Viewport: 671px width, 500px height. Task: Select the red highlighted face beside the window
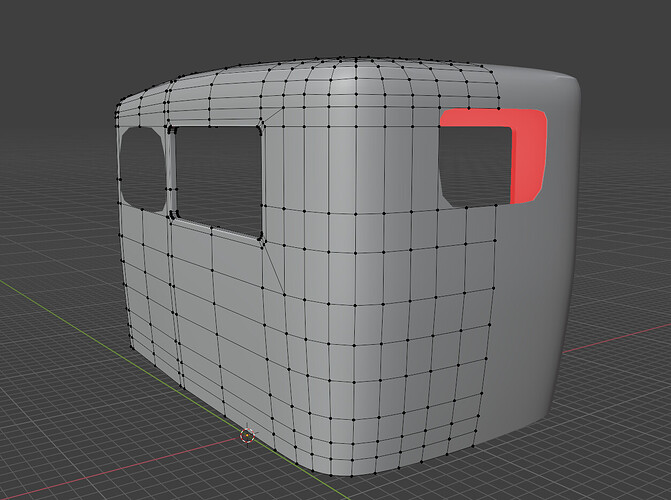[529, 157]
